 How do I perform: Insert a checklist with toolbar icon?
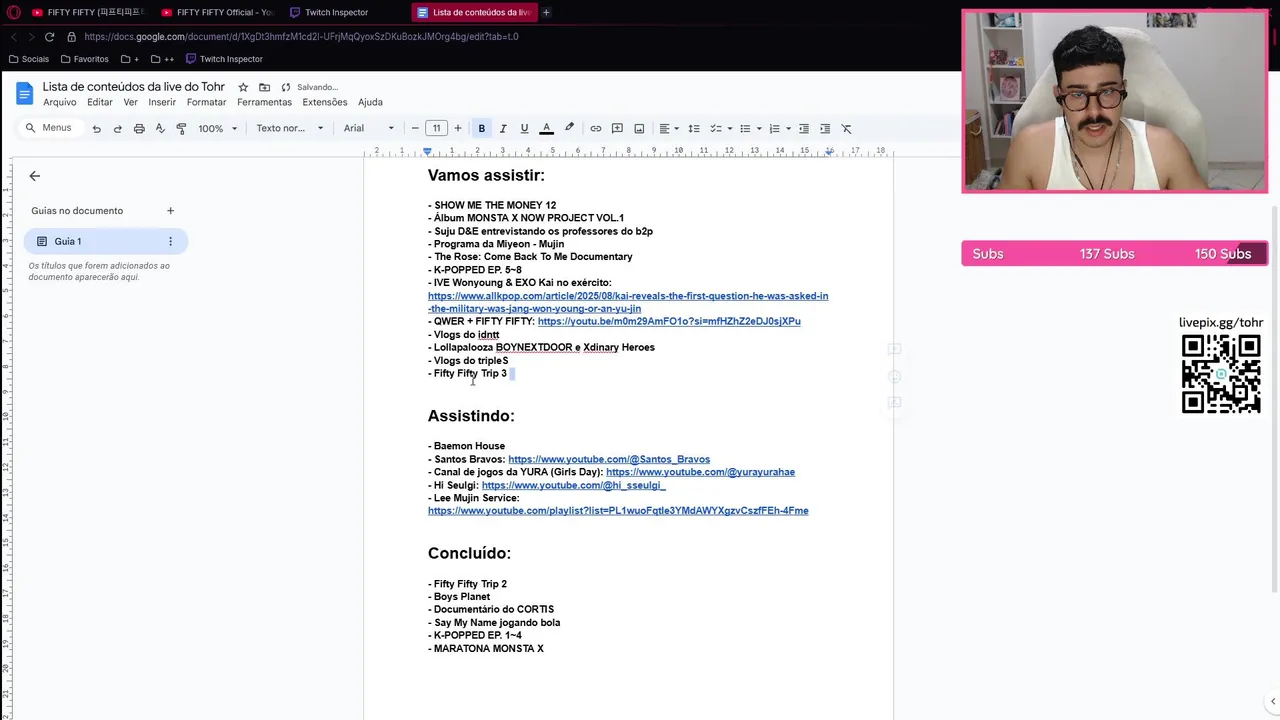pyautogui.click(x=715, y=129)
